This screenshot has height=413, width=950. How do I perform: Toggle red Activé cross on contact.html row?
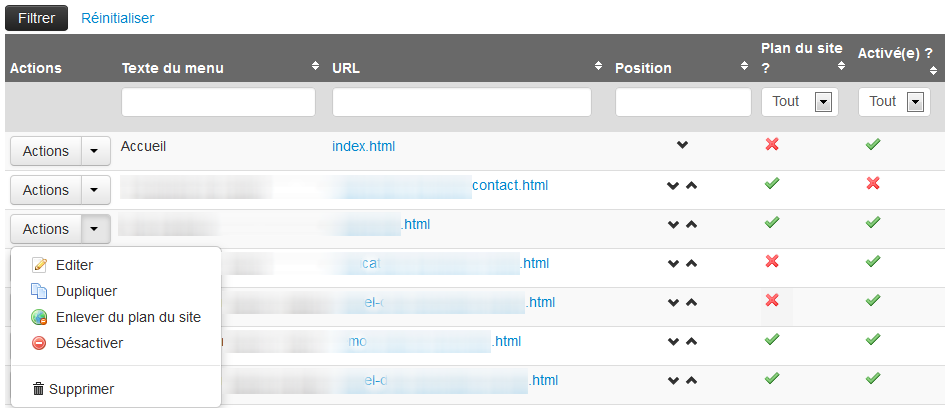click(872, 184)
